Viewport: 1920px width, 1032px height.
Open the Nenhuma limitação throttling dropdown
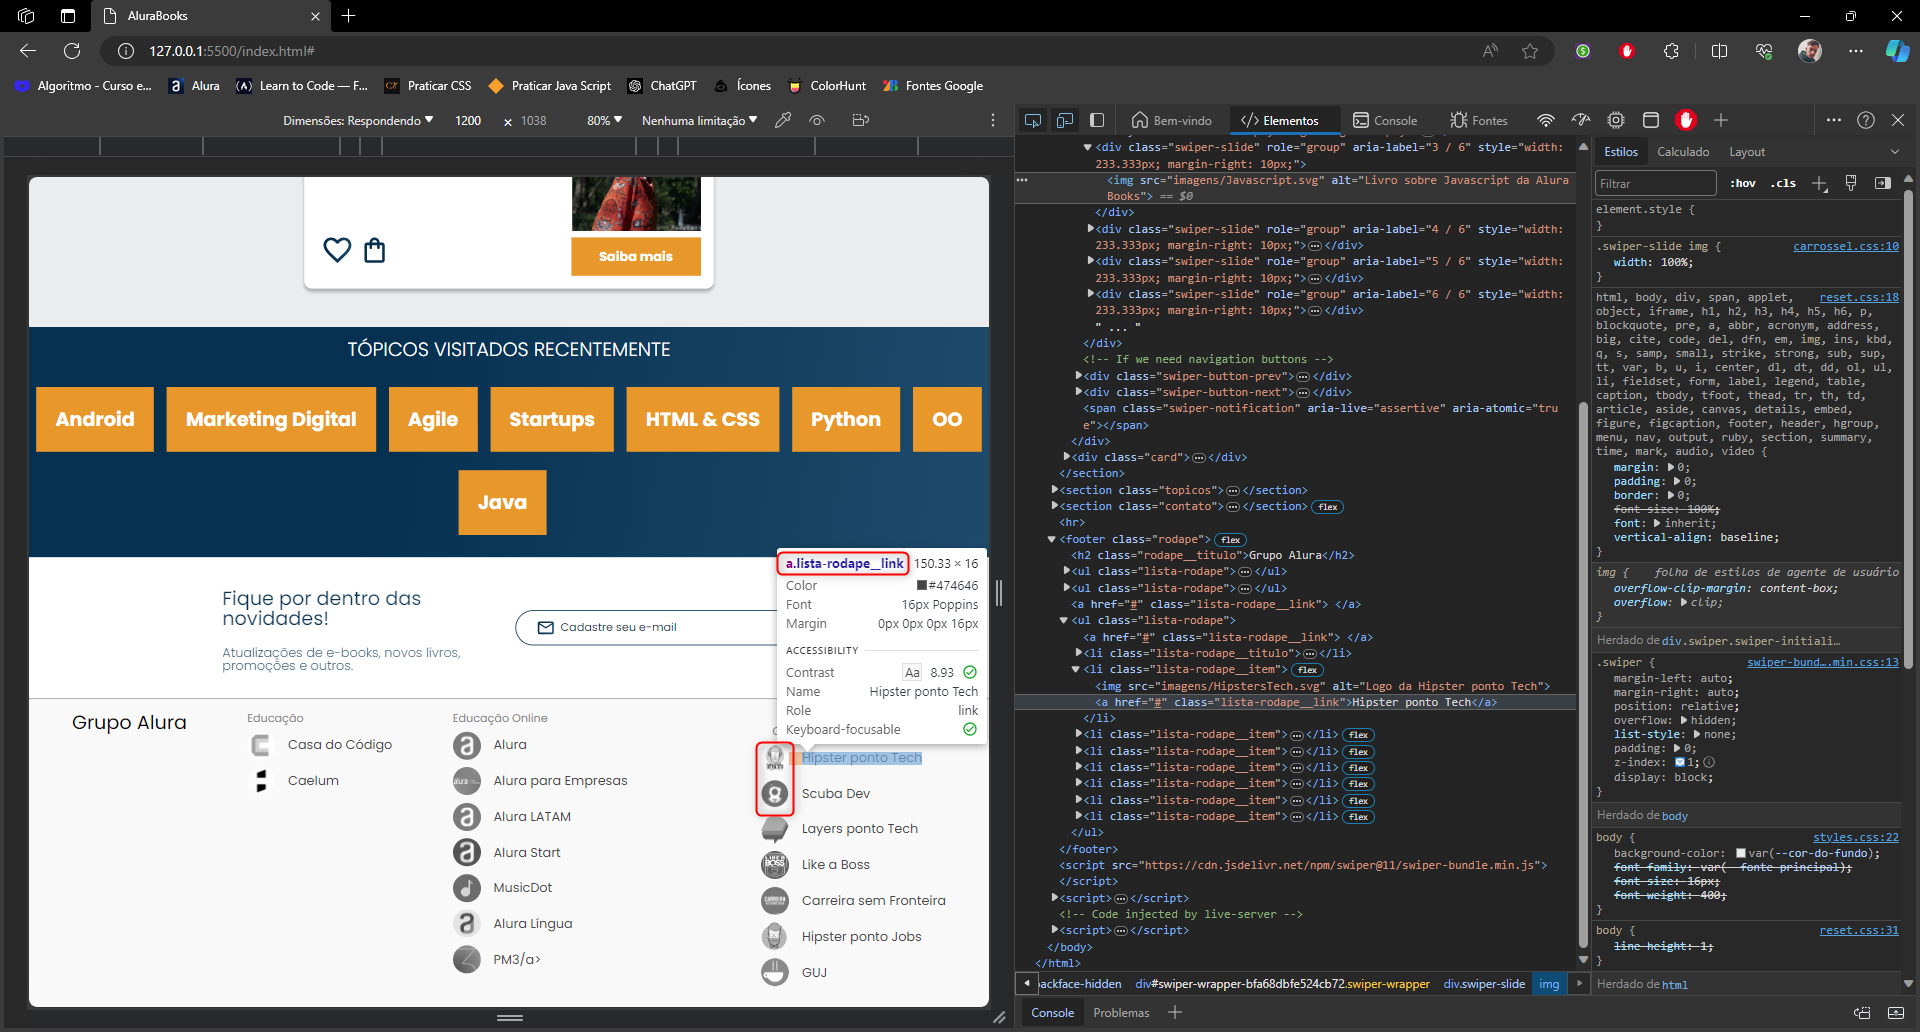[x=699, y=120]
